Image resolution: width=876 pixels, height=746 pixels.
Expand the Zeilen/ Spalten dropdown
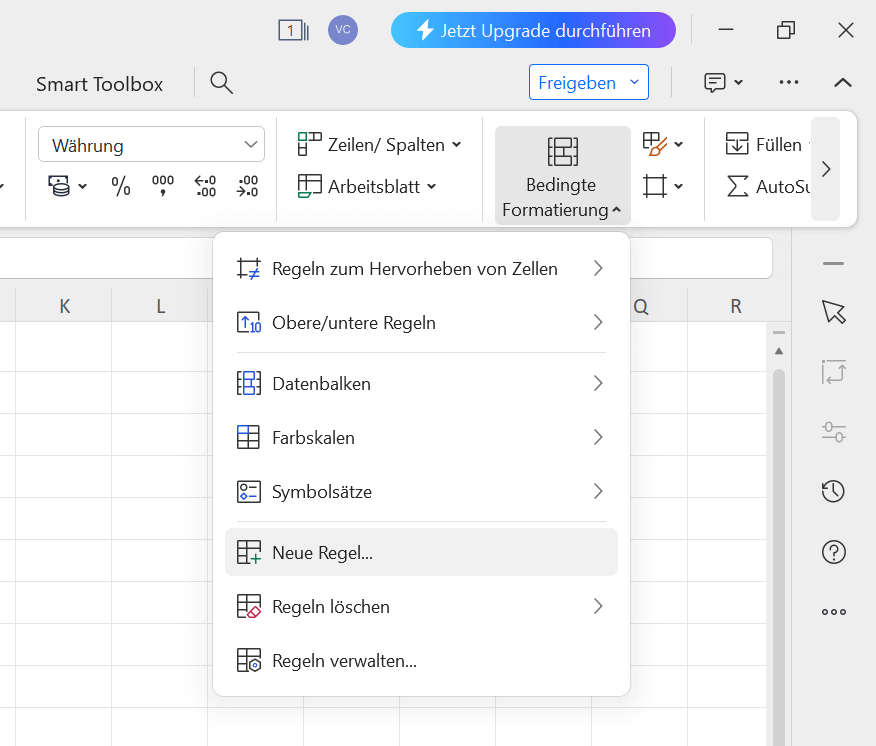tap(380, 145)
